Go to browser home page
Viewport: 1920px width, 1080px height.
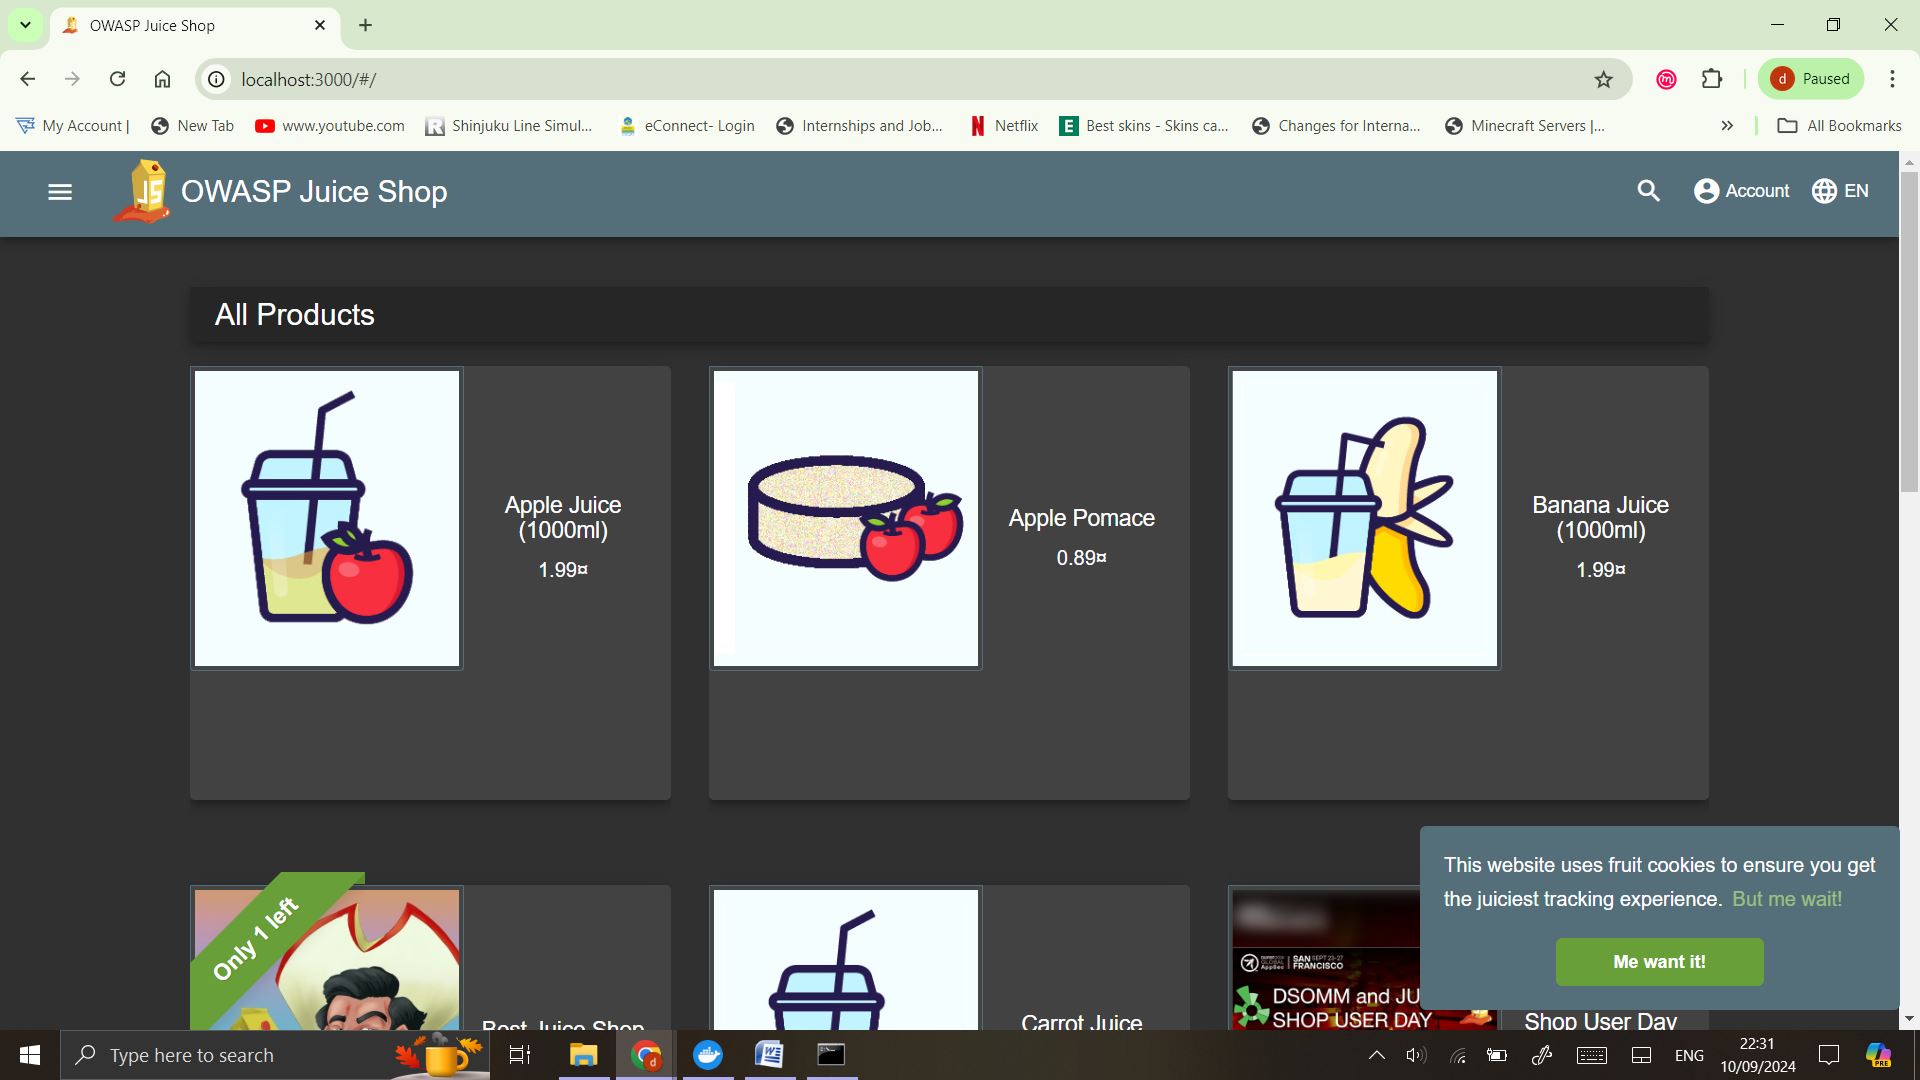162,79
